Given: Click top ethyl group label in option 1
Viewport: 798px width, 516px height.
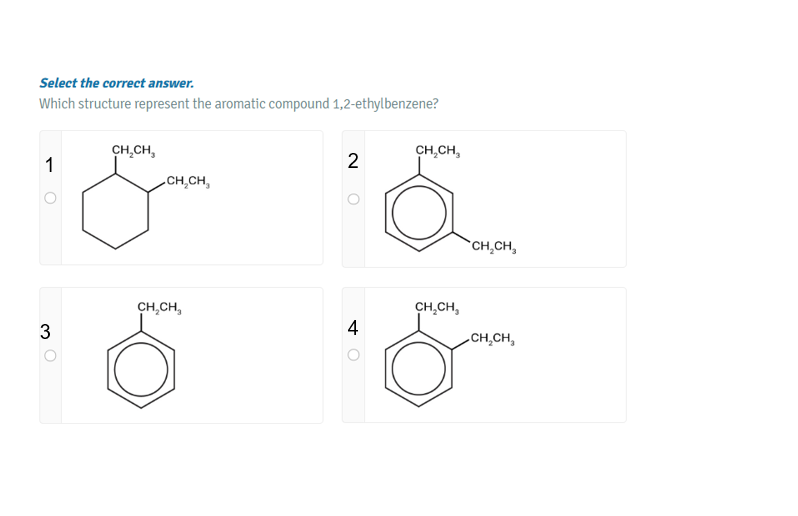Looking at the screenshot, I should (x=133, y=152).
